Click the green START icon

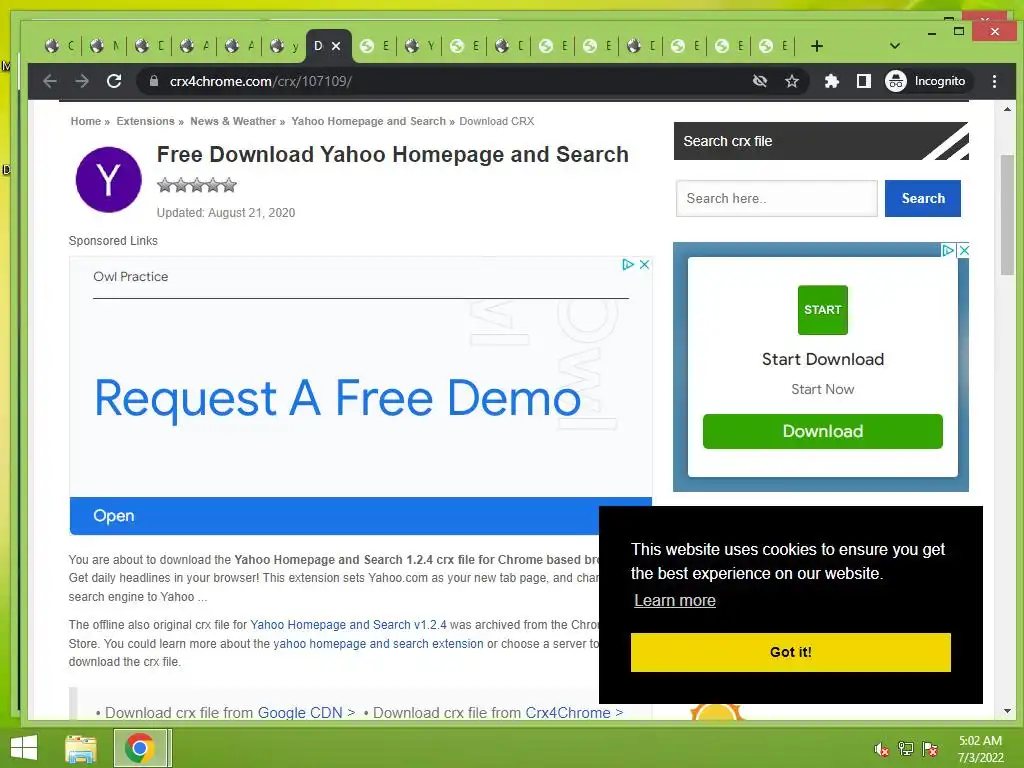pyautogui.click(x=822, y=310)
